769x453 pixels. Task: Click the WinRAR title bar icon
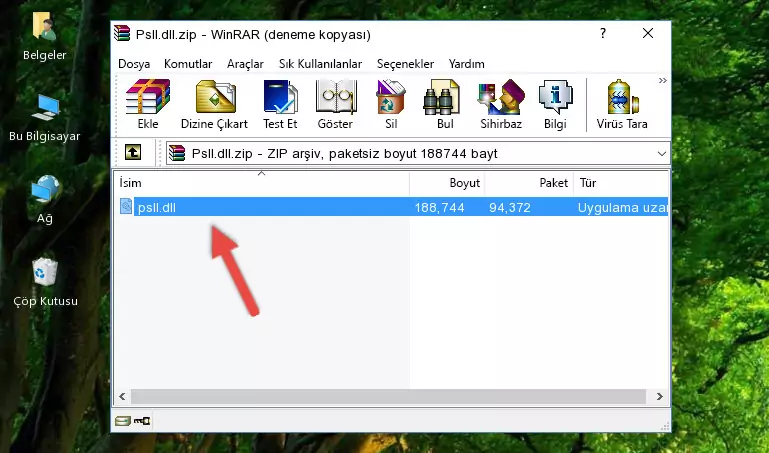pos(122,33)
